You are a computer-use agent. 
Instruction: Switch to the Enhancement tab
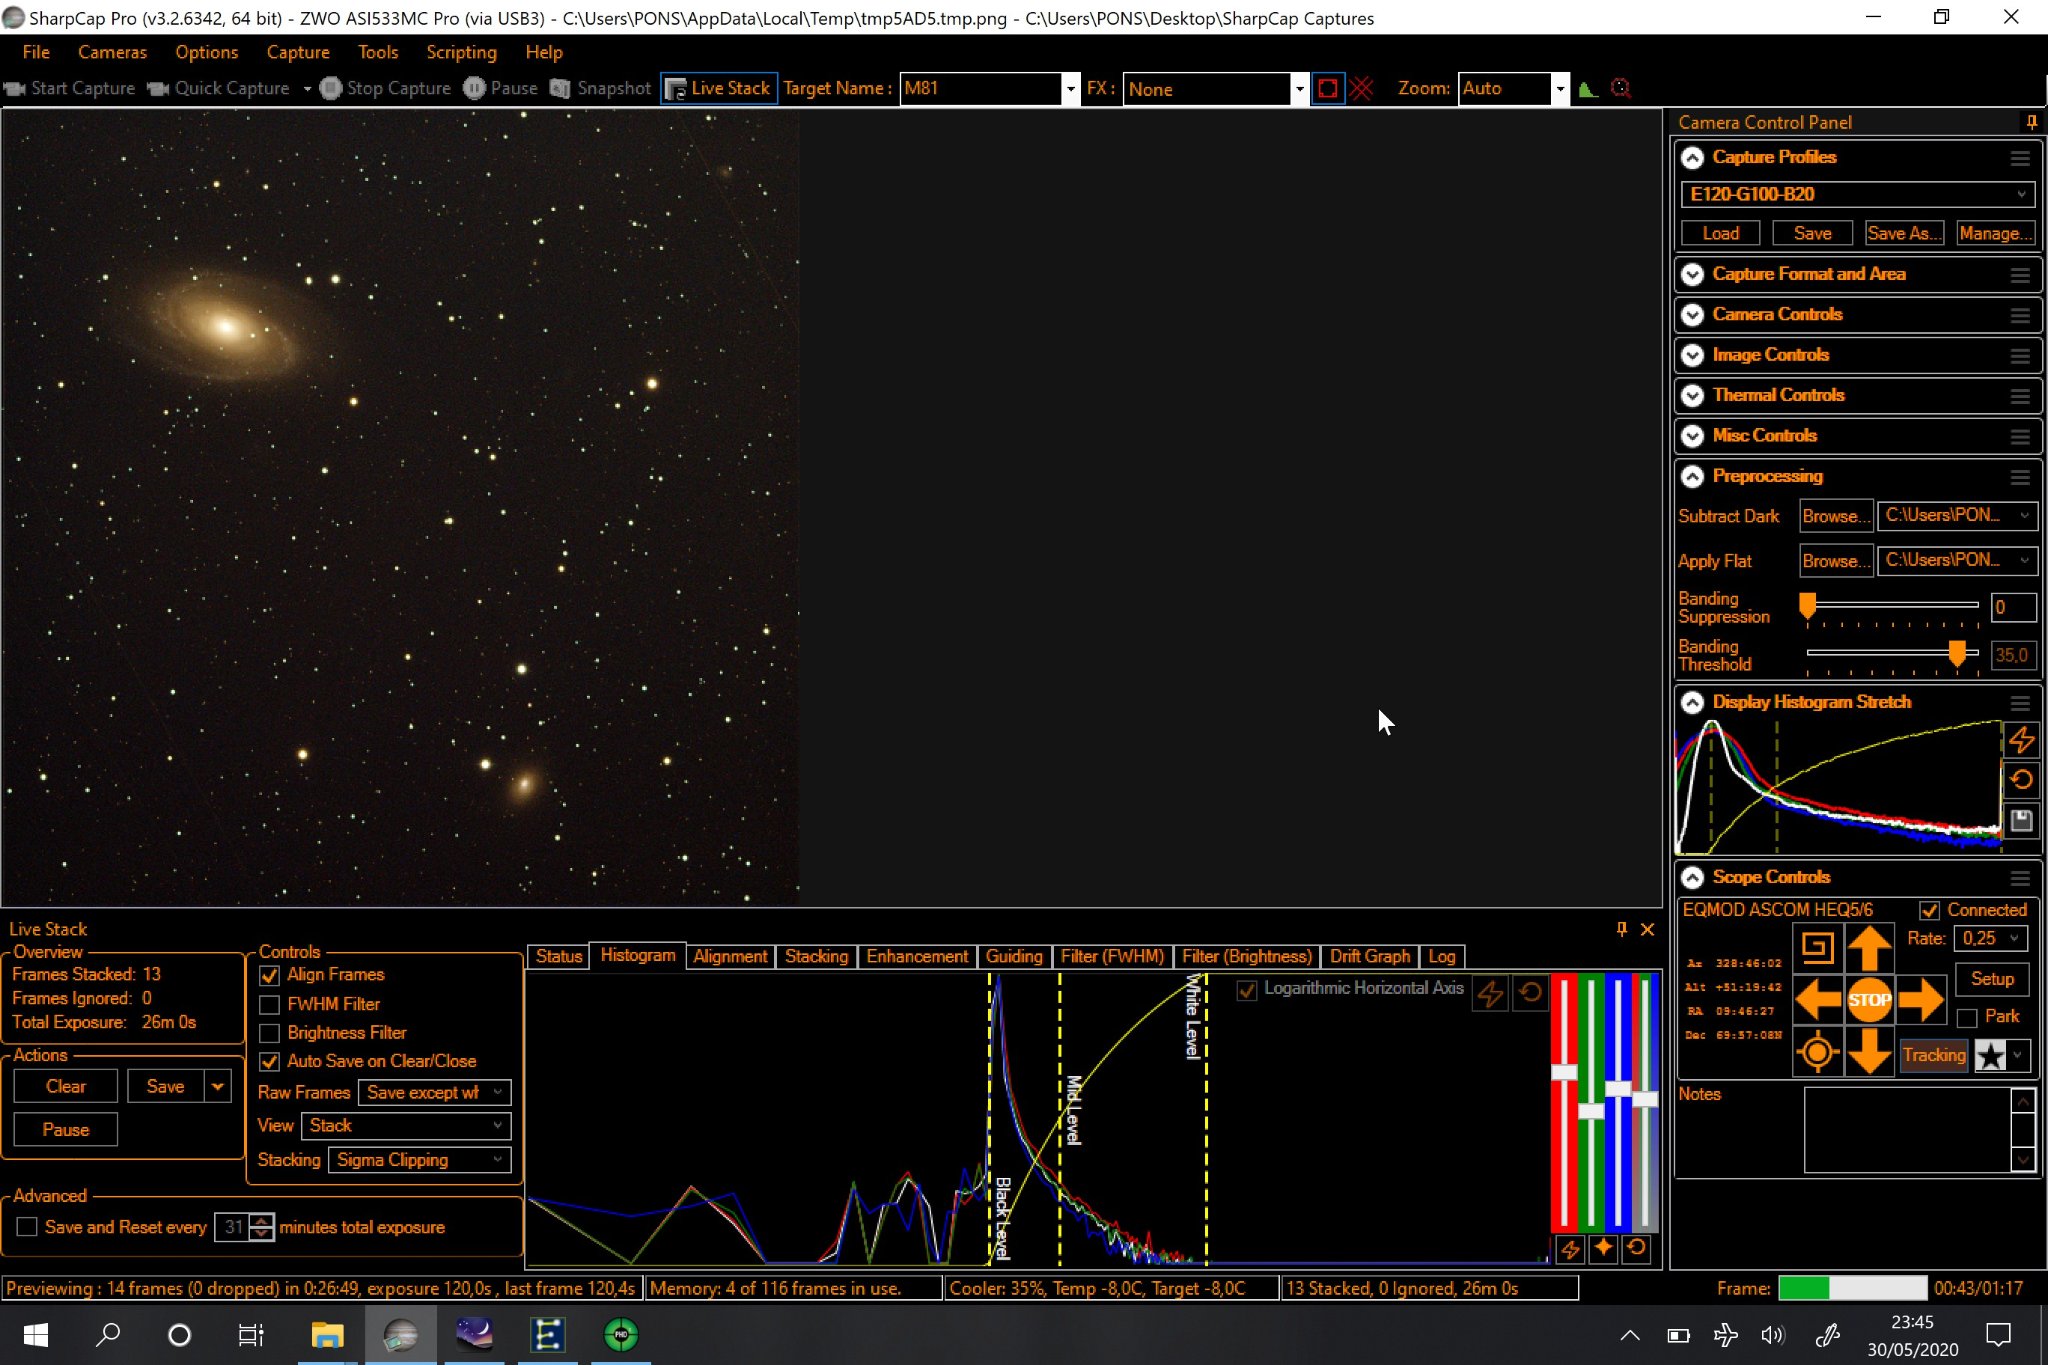tap(917, 957)
